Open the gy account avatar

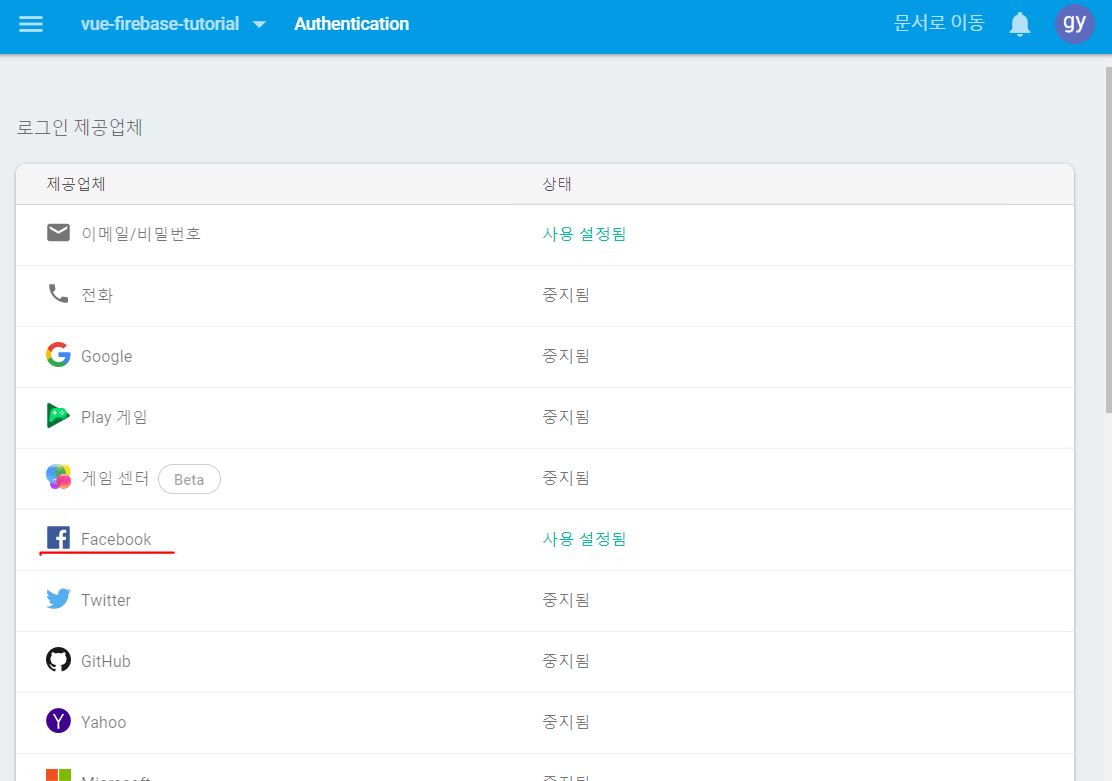tap(1074, 23)
